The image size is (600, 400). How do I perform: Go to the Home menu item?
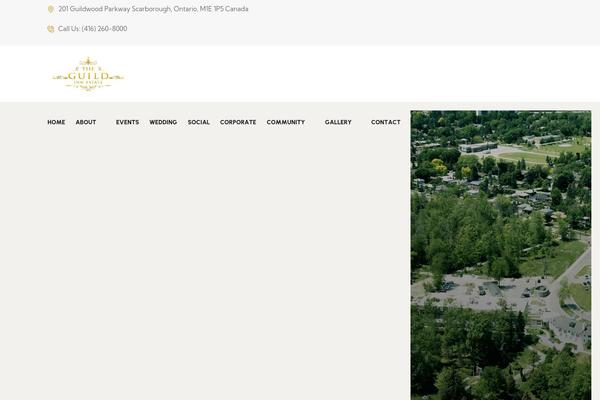tap(56, 122)
